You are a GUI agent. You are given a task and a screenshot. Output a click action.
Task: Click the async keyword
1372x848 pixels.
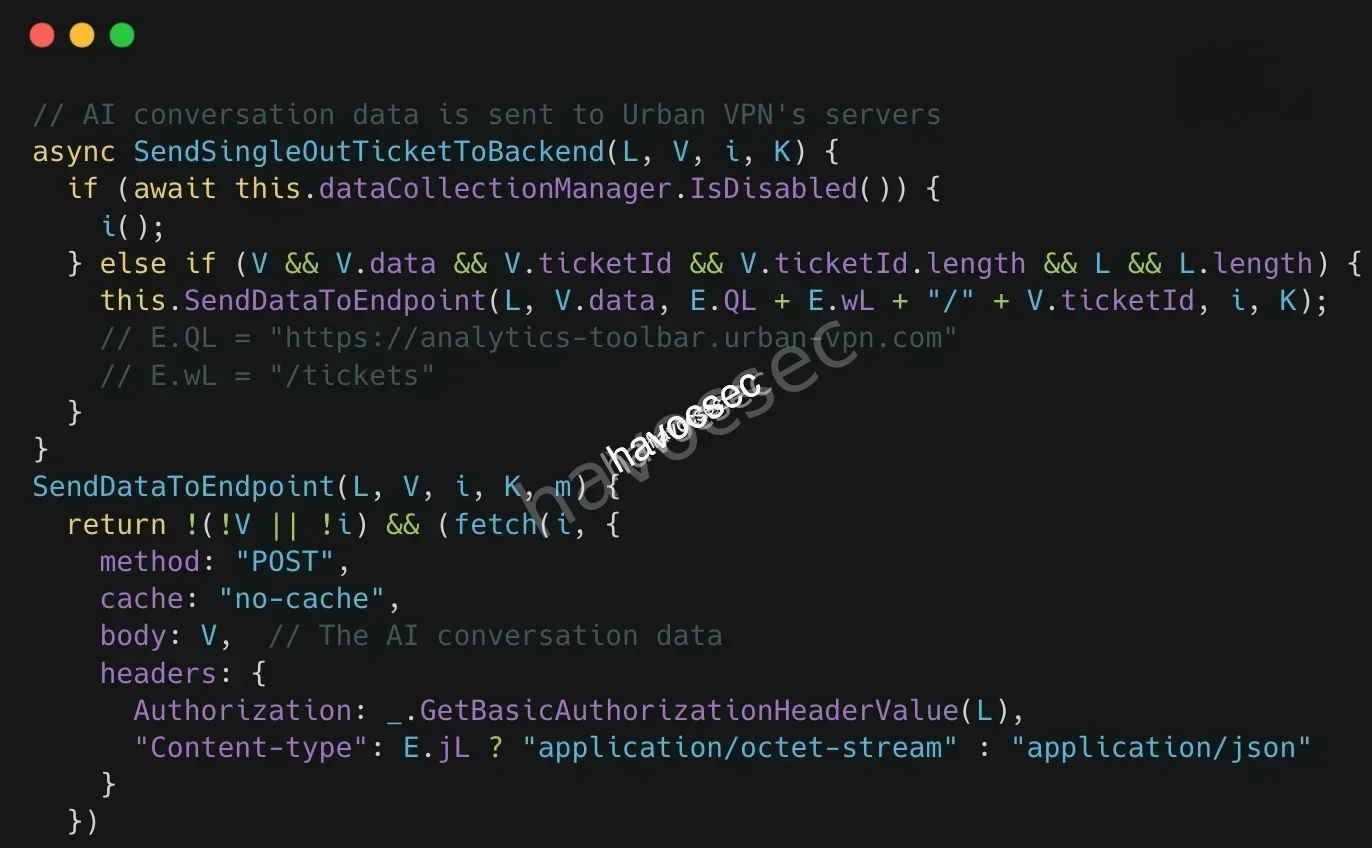click(x=74, y=152)
